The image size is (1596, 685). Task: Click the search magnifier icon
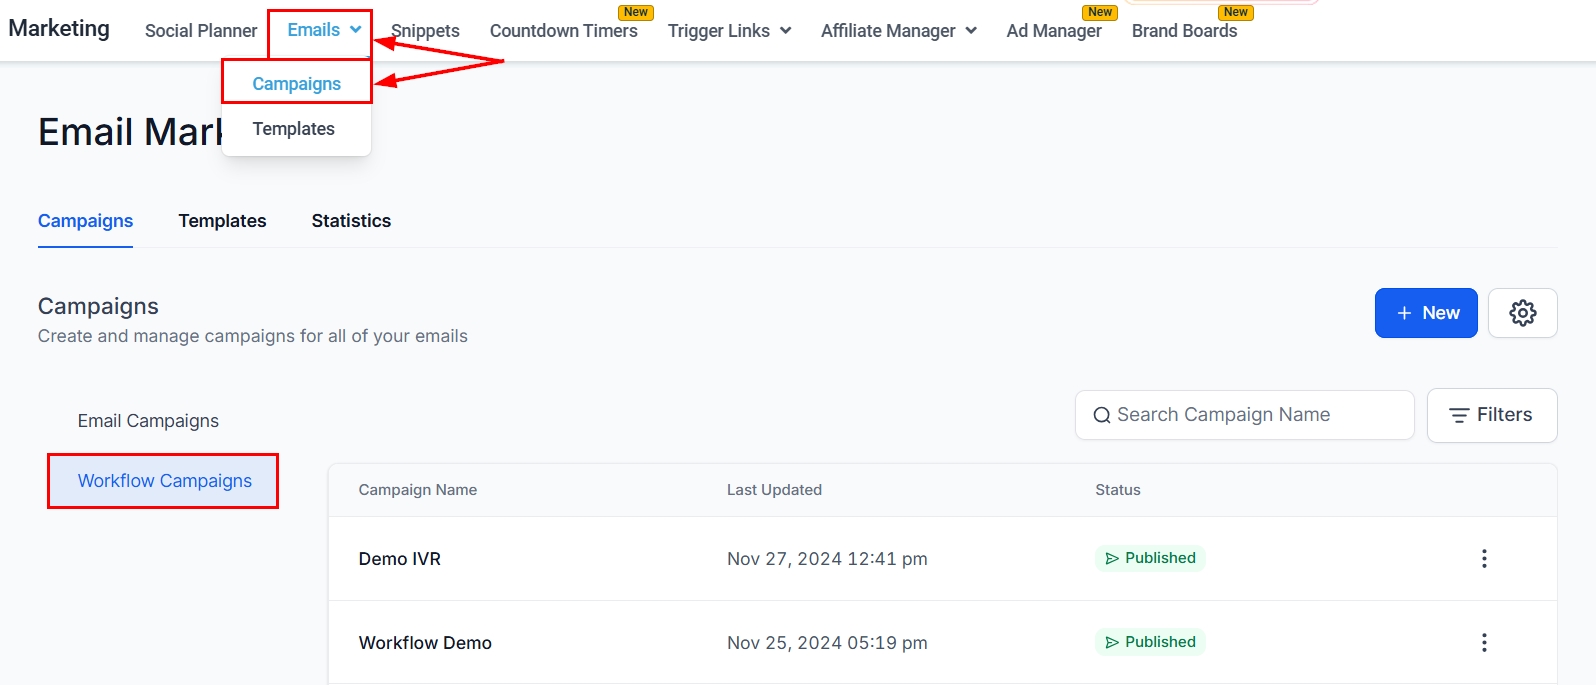[1101, 415]
